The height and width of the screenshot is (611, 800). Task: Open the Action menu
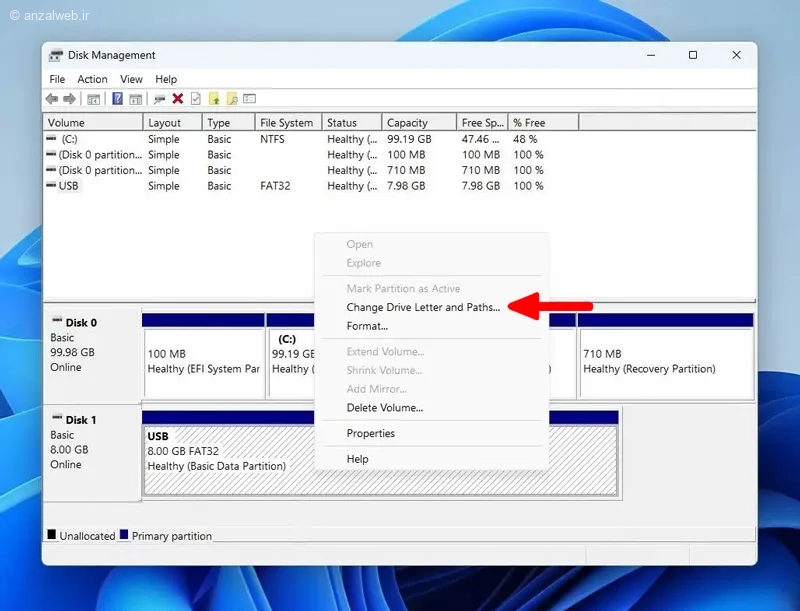pos(92,79)
